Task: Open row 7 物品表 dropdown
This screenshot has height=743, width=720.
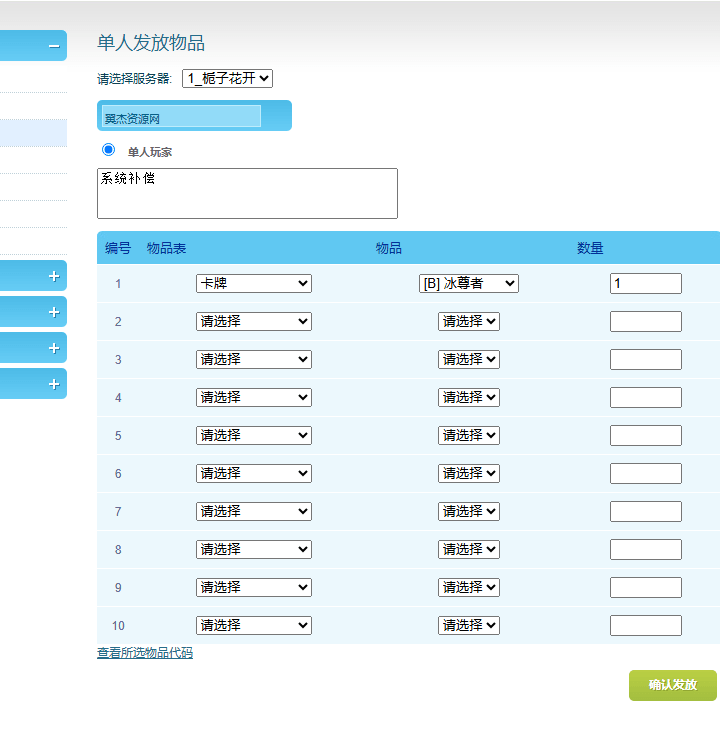Action: (254, 511)
